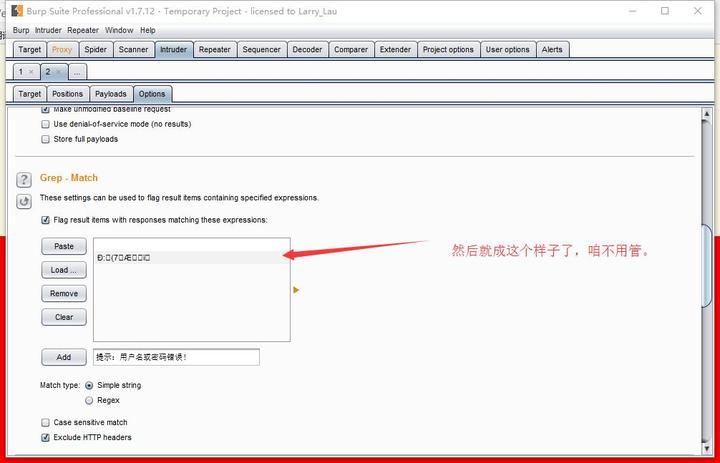Click the vertical scrollbar down arrow
The image size is (720, 463).
click(707, 448)
